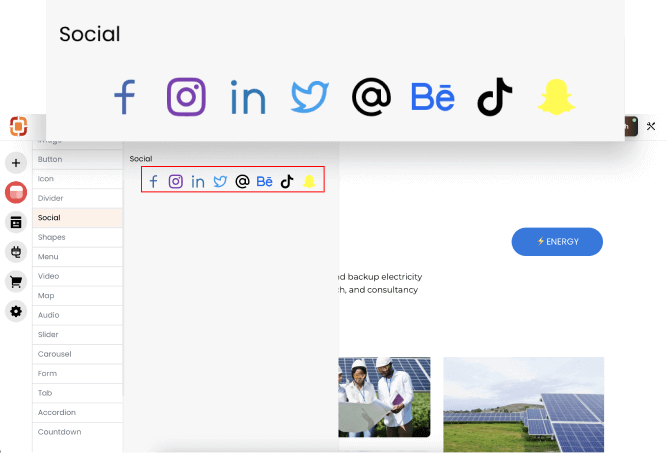Select Divider in the elements list
Viewport: 667px width, 453px height.
(x=77, y=199)
